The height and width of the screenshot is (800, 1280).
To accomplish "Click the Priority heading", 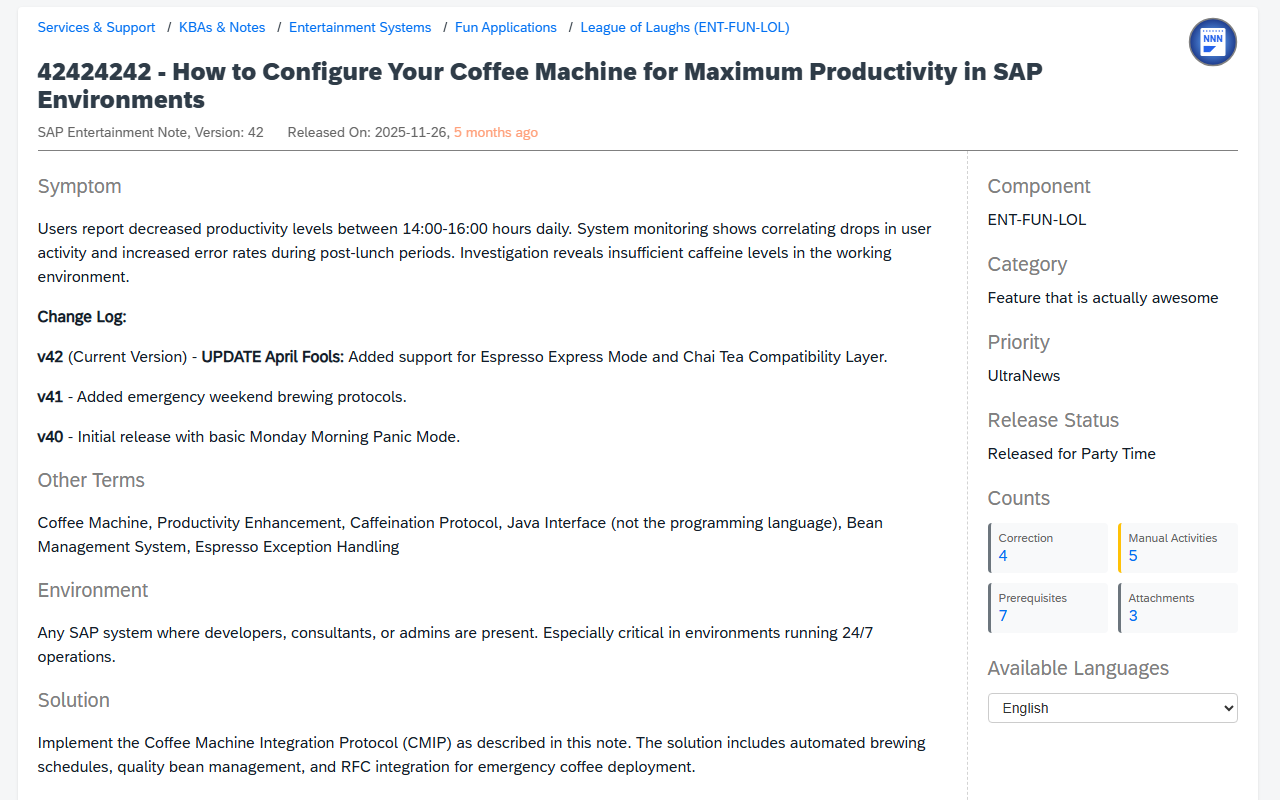I will click(x=1019, y=343).
